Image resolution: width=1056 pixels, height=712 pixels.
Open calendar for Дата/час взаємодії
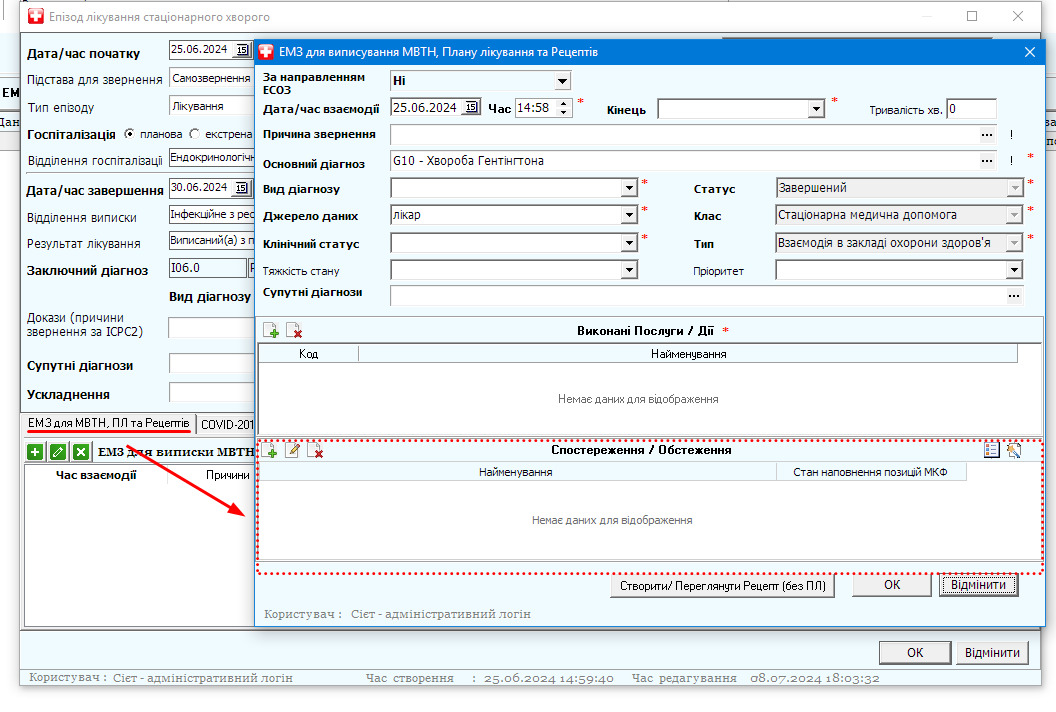(471, 107)
